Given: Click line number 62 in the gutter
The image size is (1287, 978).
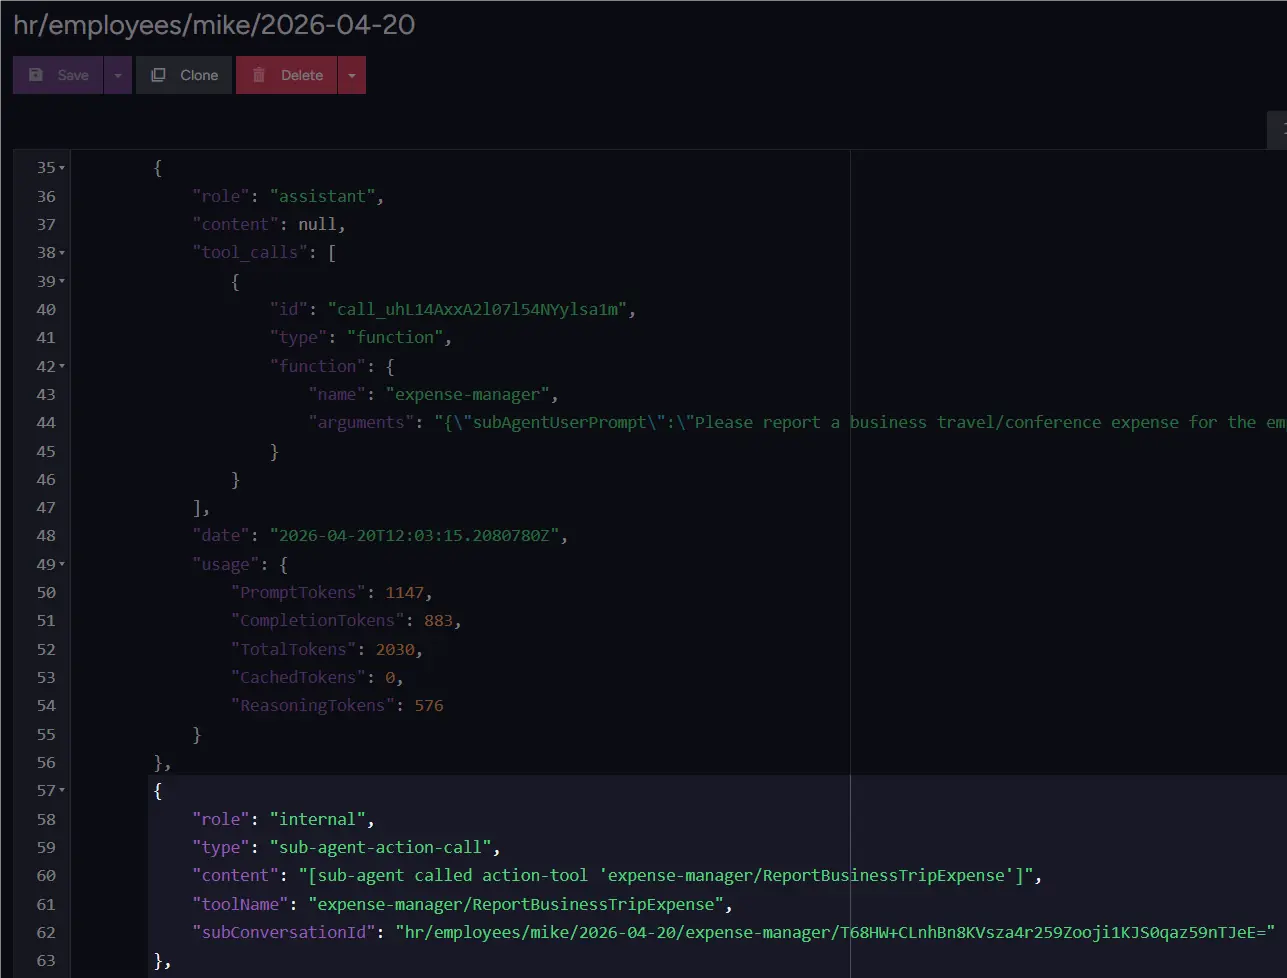Looking at the screenshot, I should pyautogui.click(x=46, y=932).
